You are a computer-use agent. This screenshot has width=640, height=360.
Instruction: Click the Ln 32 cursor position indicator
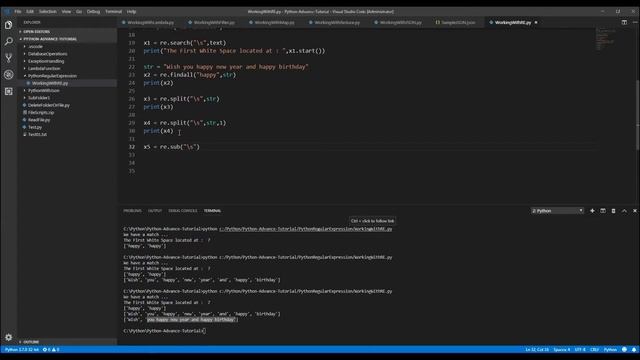click(x=537, y=349)
